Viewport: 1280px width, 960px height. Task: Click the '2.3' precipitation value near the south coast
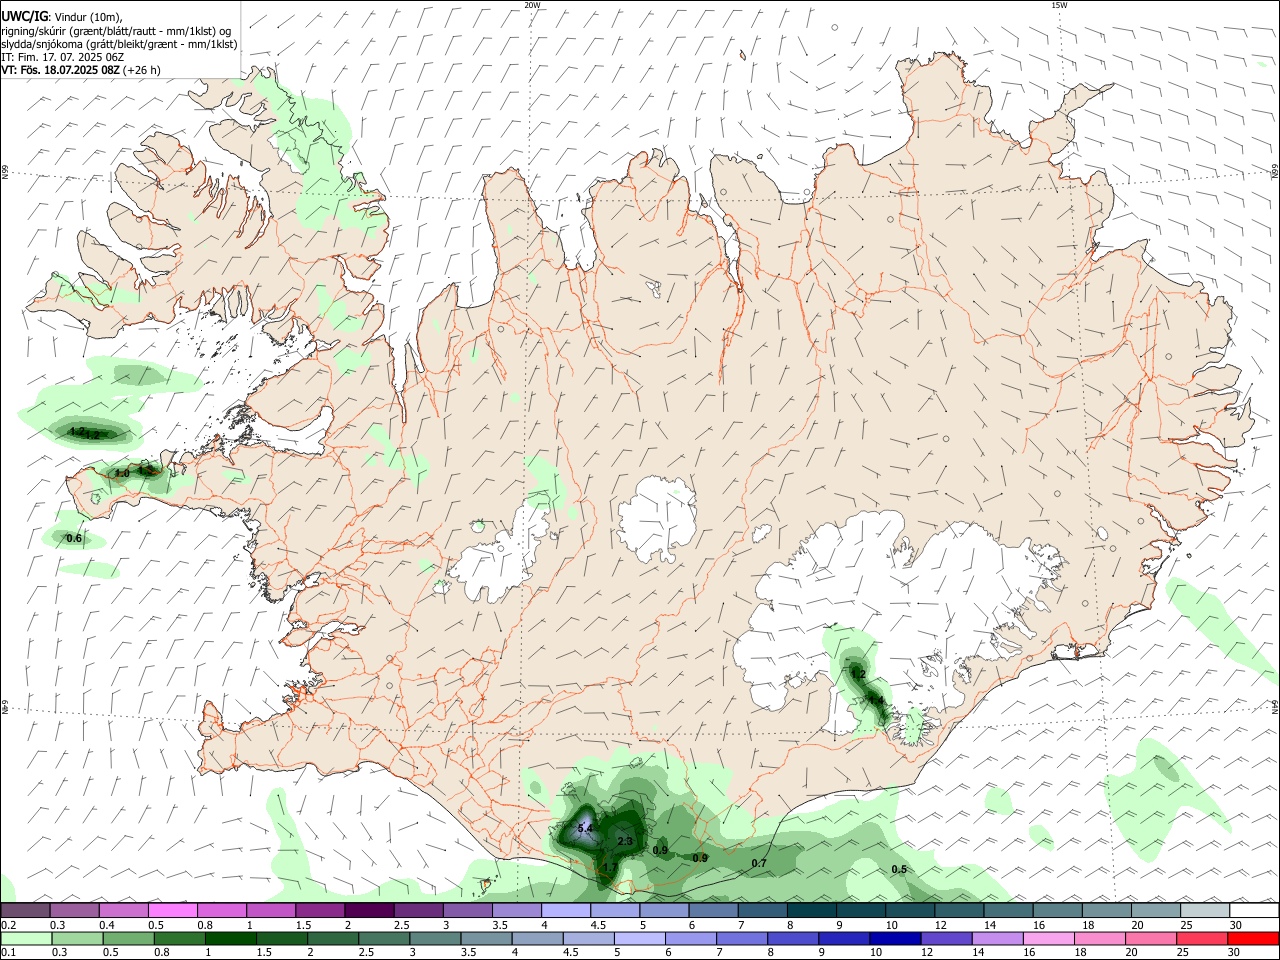(625, 842)
